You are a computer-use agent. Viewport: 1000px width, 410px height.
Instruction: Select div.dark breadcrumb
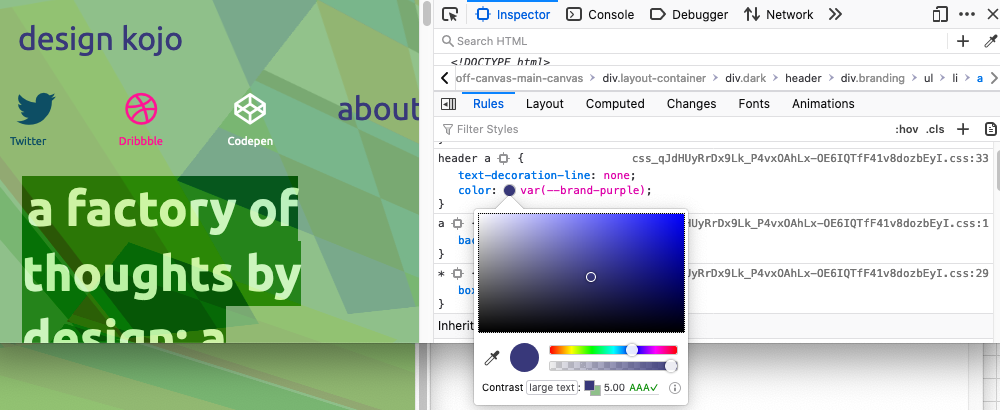coord(746,78)
